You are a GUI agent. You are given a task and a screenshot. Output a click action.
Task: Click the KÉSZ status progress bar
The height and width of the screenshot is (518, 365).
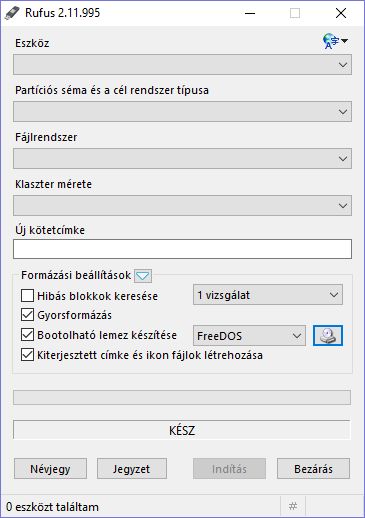pyautogui.click(x=182, y=430)
